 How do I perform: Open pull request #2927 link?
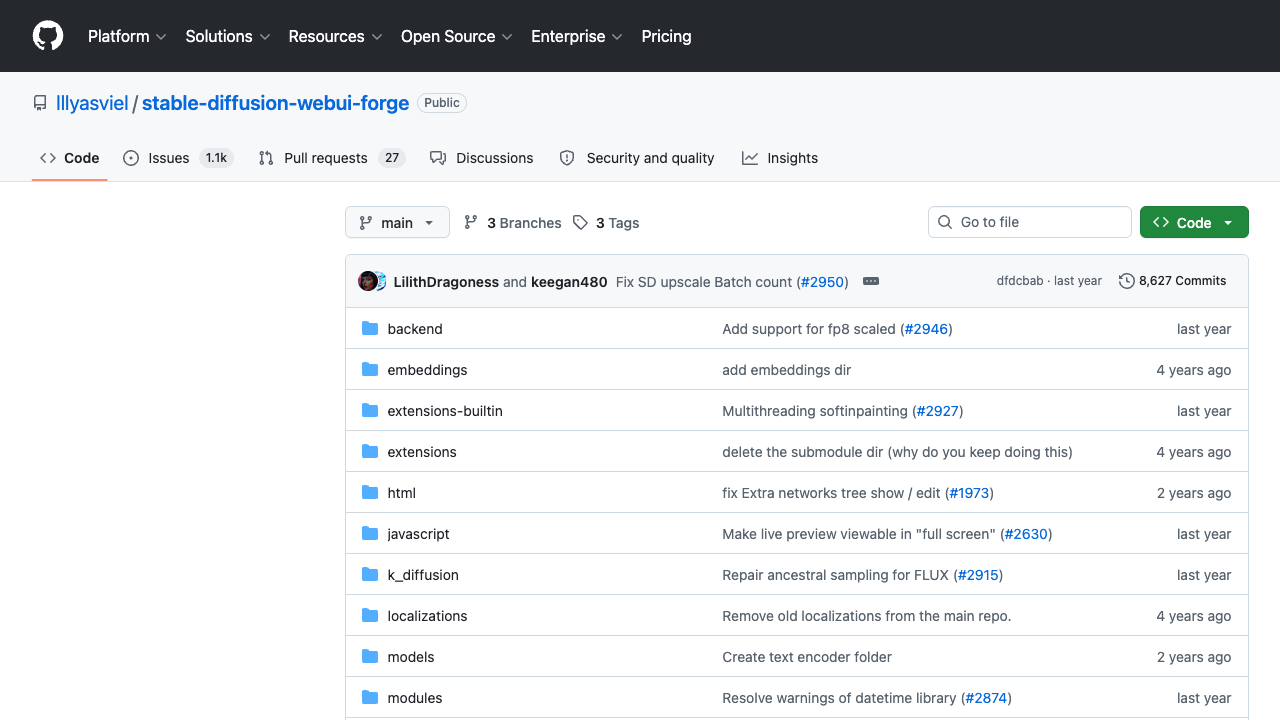[938, 411]
